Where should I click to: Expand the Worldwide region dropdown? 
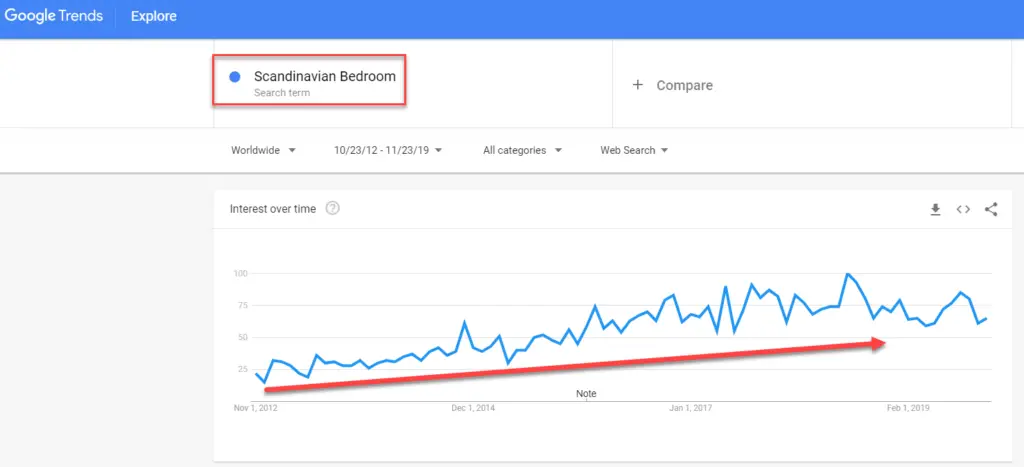pos(263,150)
